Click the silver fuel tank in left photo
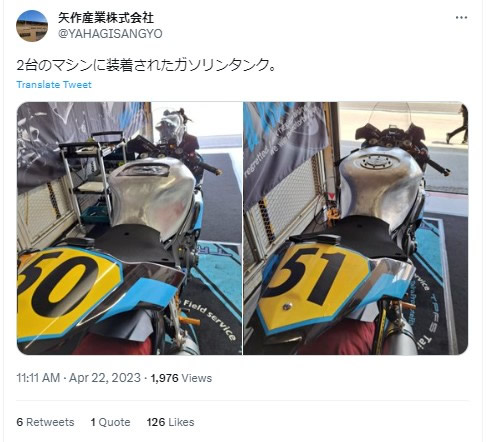Viewport: 487px width, 442px height. (152, 195)
